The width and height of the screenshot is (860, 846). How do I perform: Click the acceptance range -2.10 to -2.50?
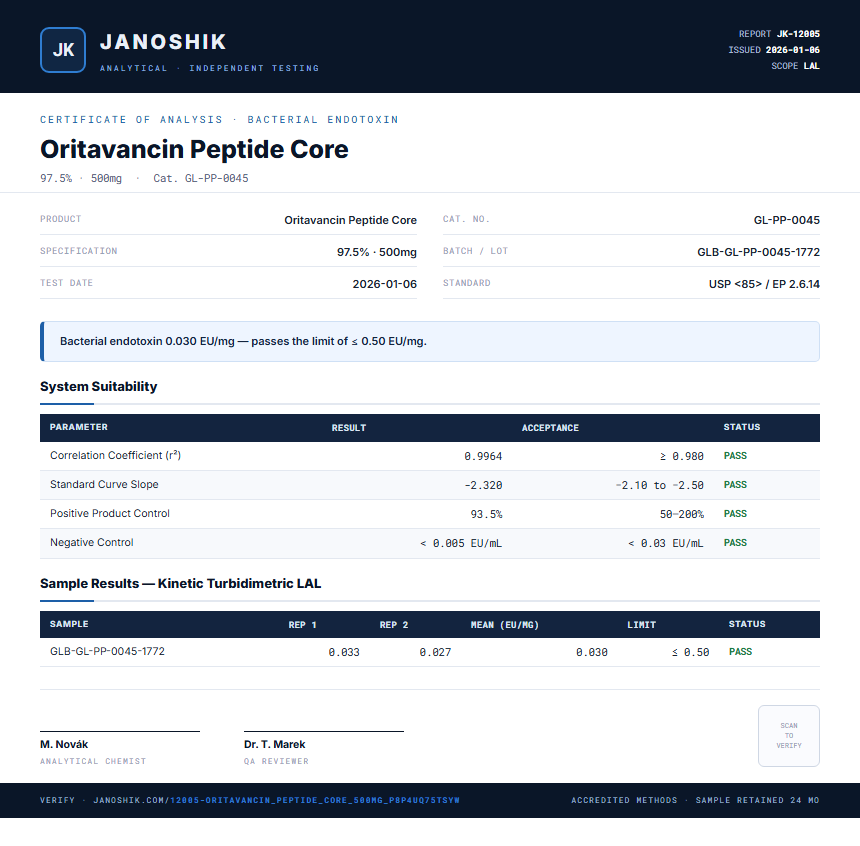click(660, 486)
